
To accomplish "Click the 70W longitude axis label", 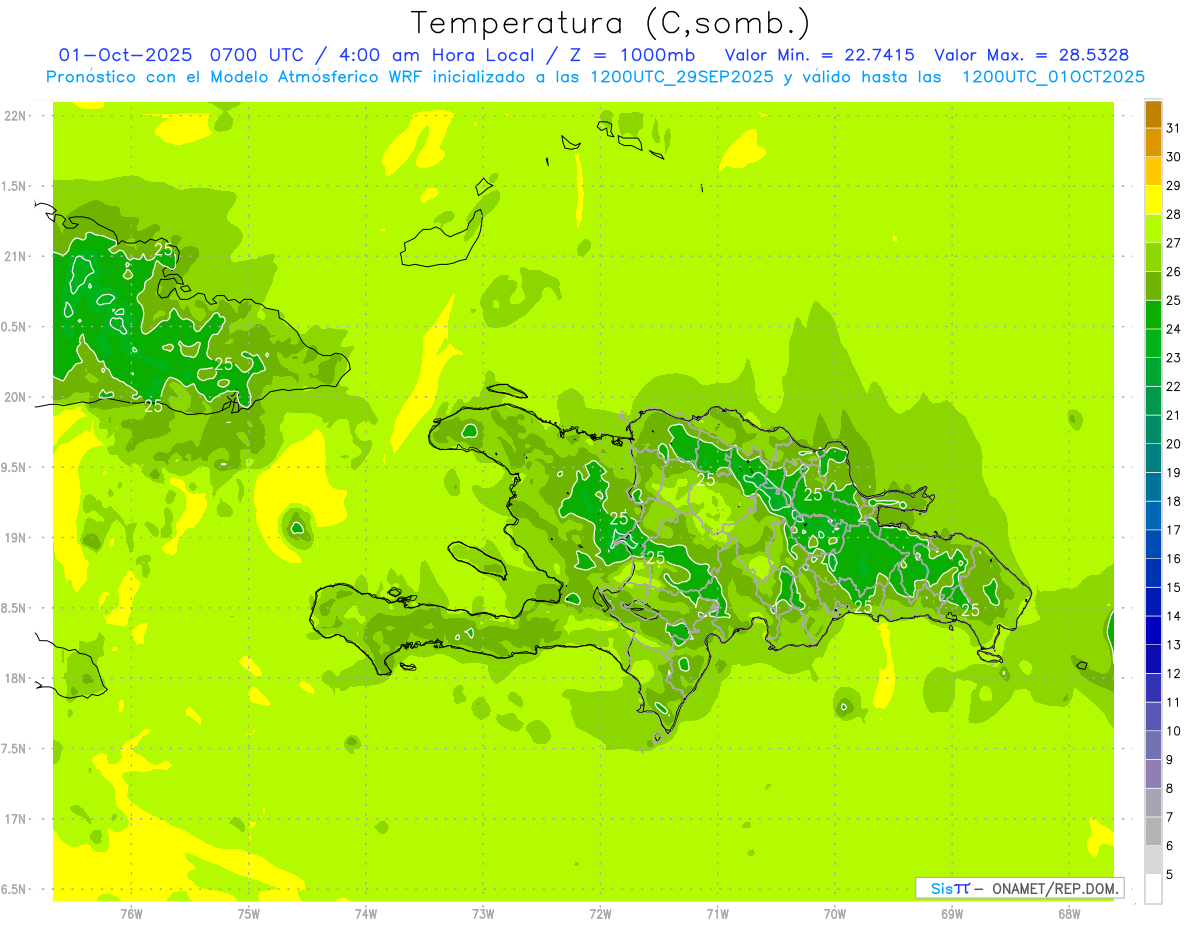I will (834, 914).
